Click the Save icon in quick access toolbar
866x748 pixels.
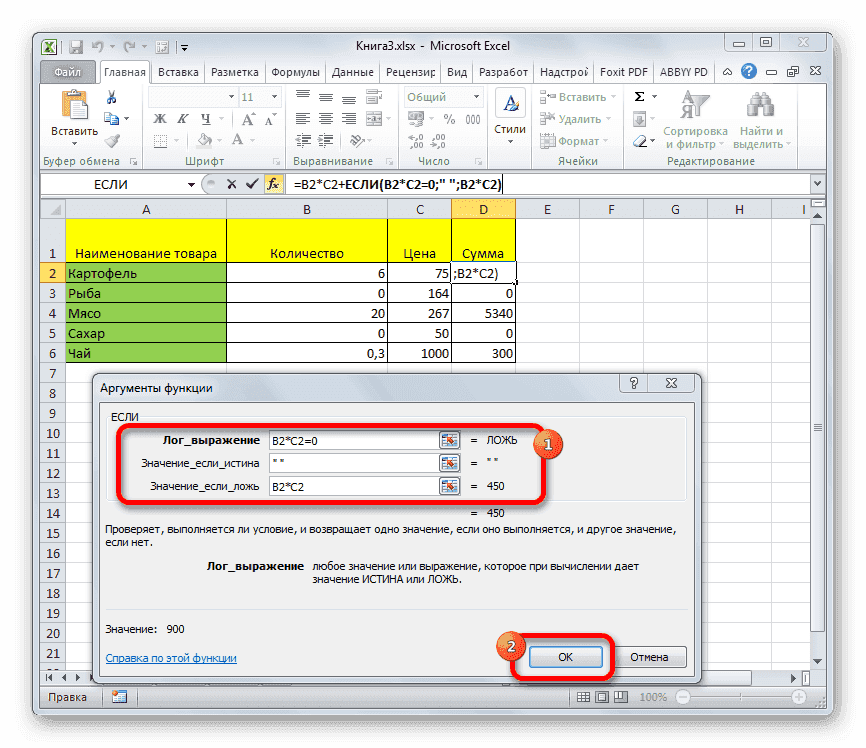click(76, 46)
